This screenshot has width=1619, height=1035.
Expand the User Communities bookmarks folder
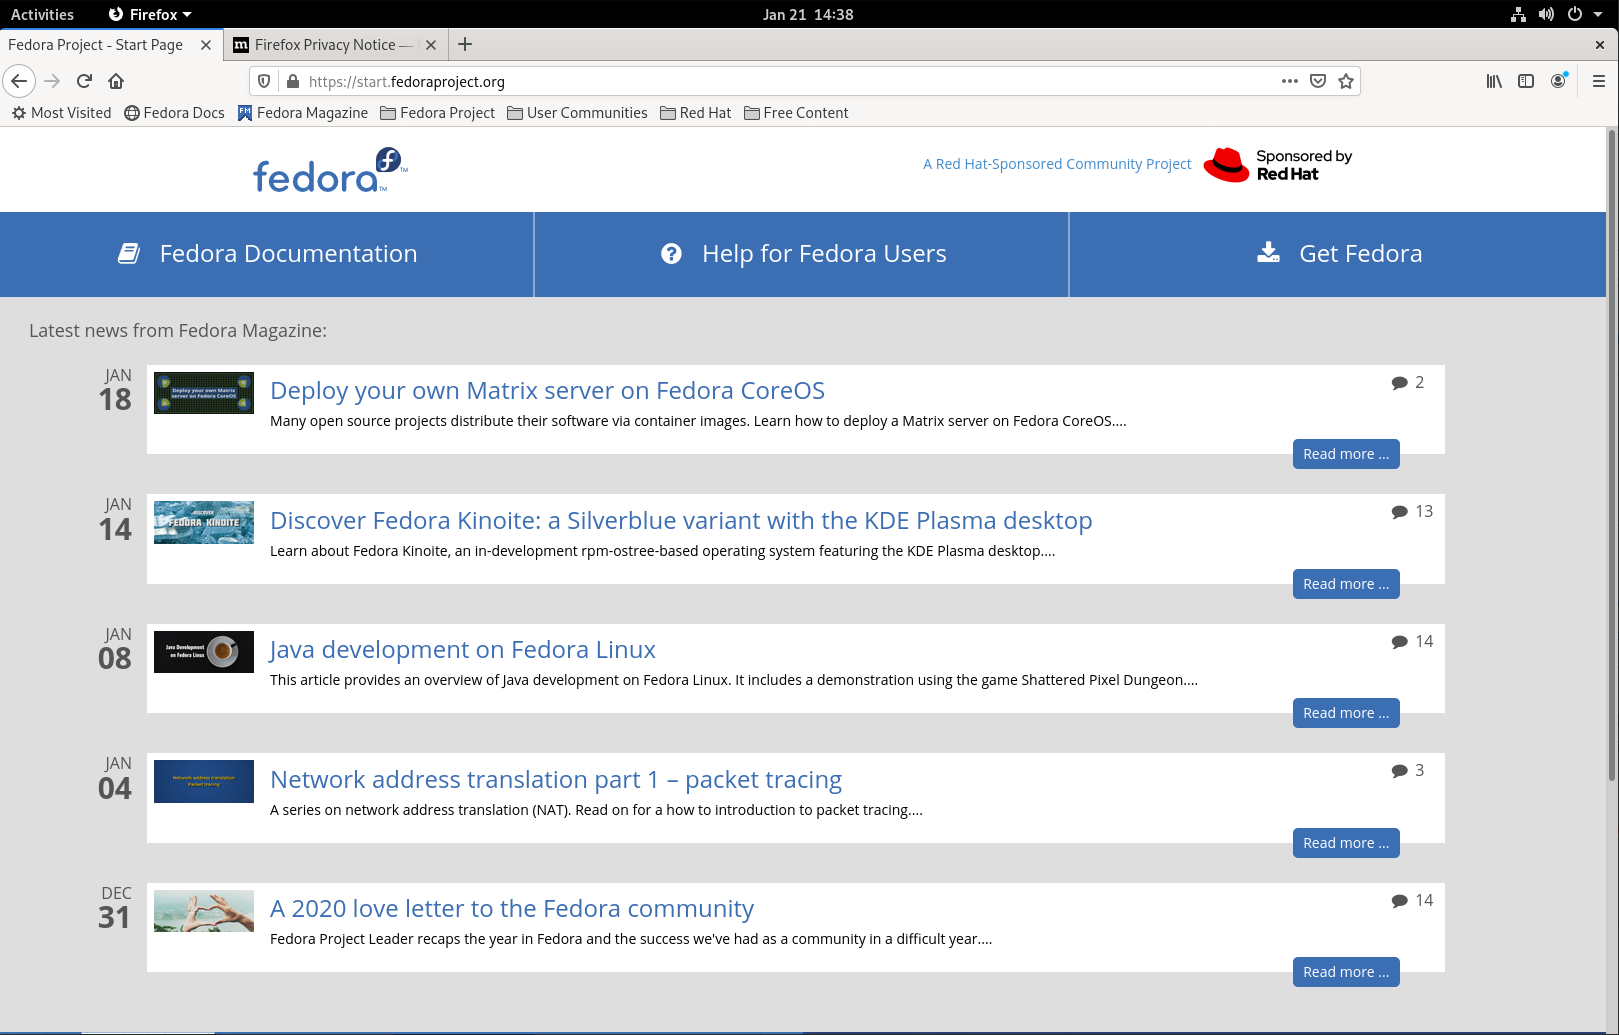[x=577, y=113]
